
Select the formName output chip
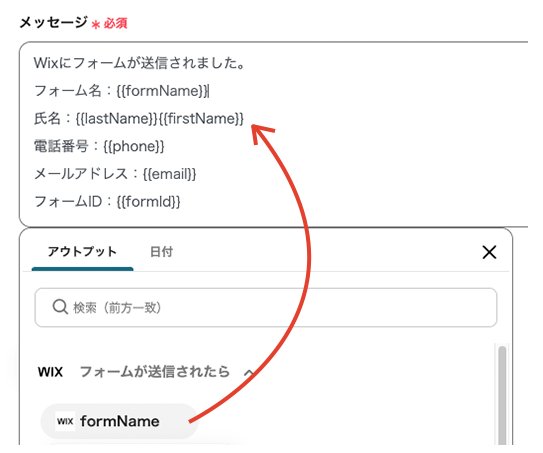pos(119,421)
